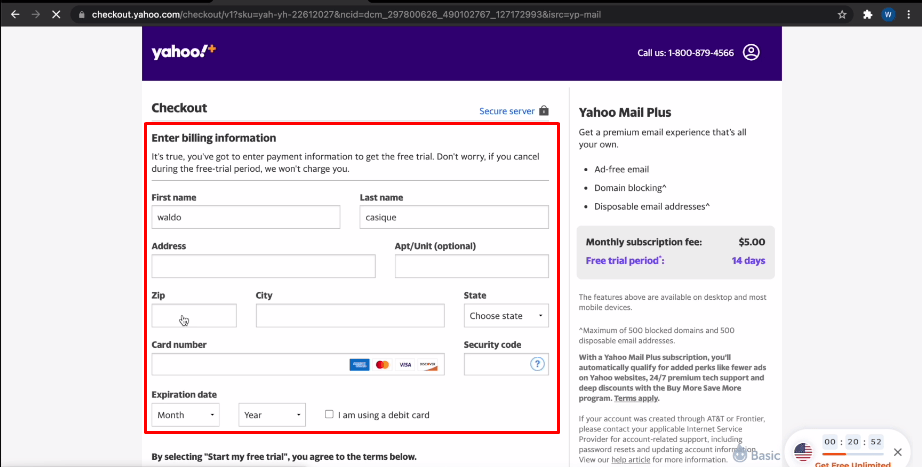This screenshot has width=922, height=467.
Task: Click the Checkout heading
Action: (x=179, y=108)
